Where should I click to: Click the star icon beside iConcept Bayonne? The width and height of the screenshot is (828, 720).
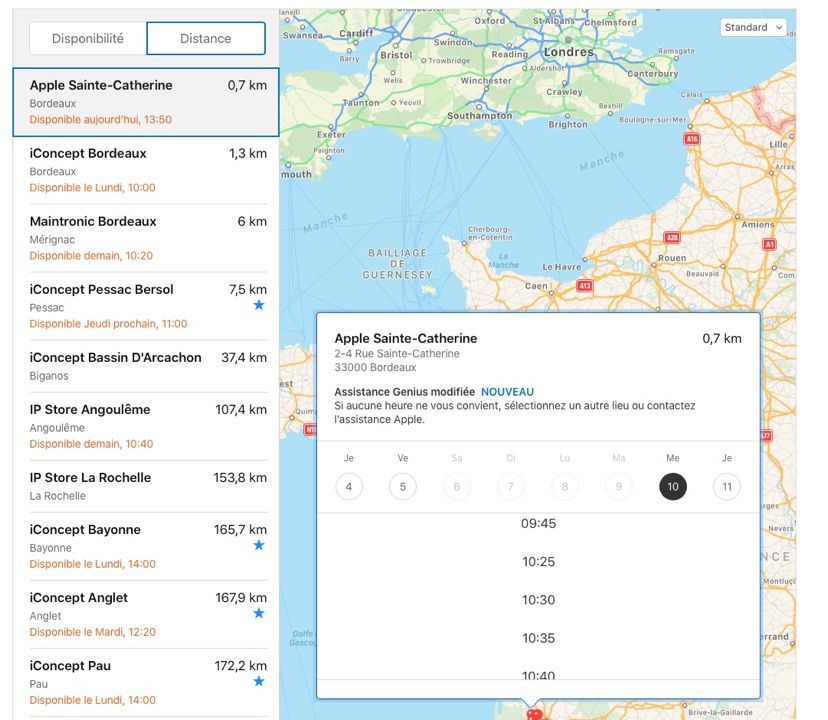[x=259, y=545]
